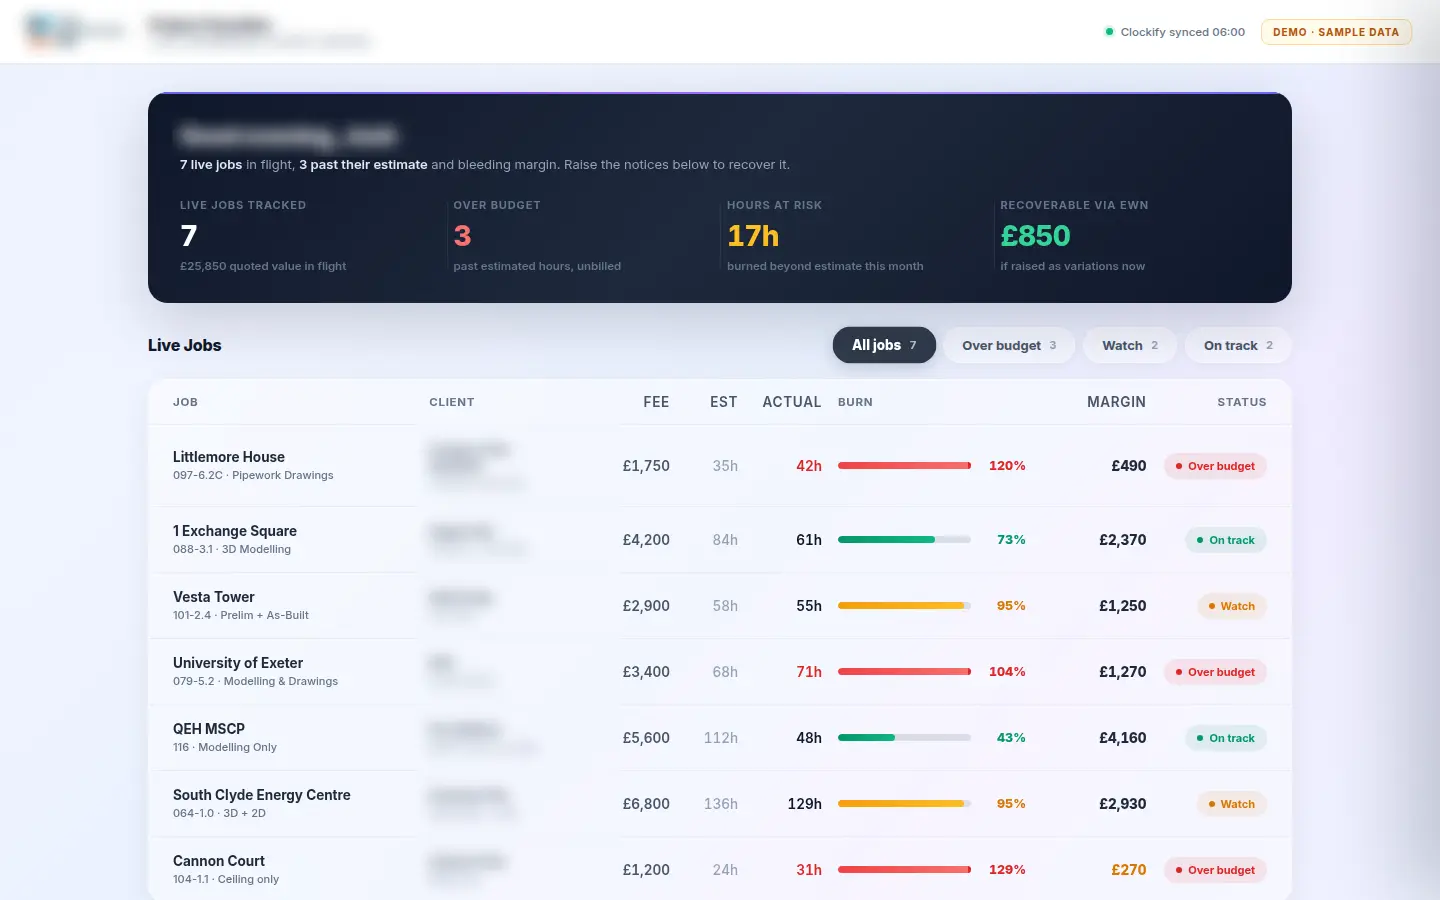
Task: Click the 42h actual hours cell
Action: [809, 466]
